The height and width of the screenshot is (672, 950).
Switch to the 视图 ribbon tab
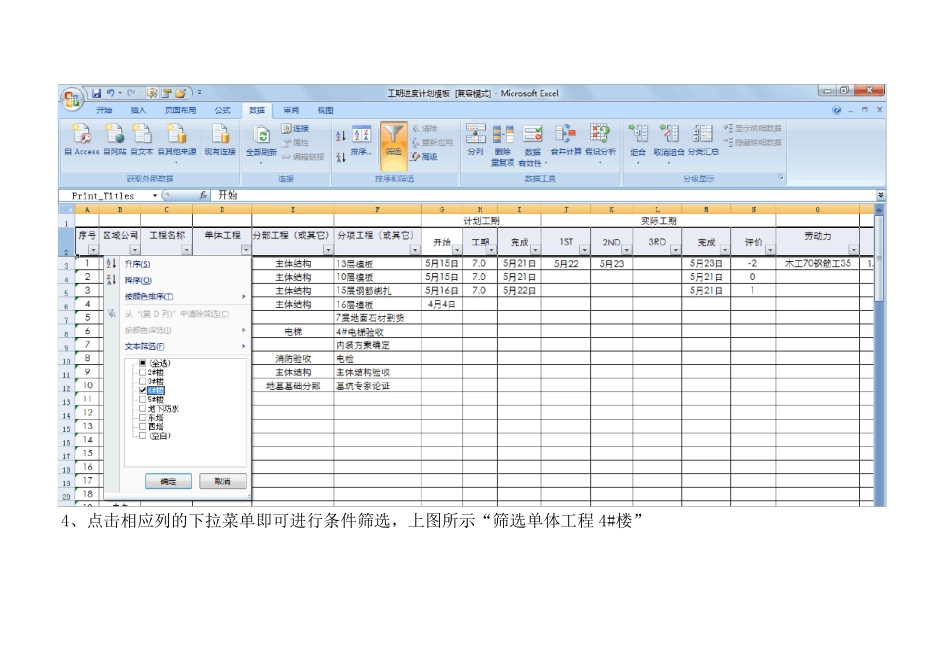(325, 110)
